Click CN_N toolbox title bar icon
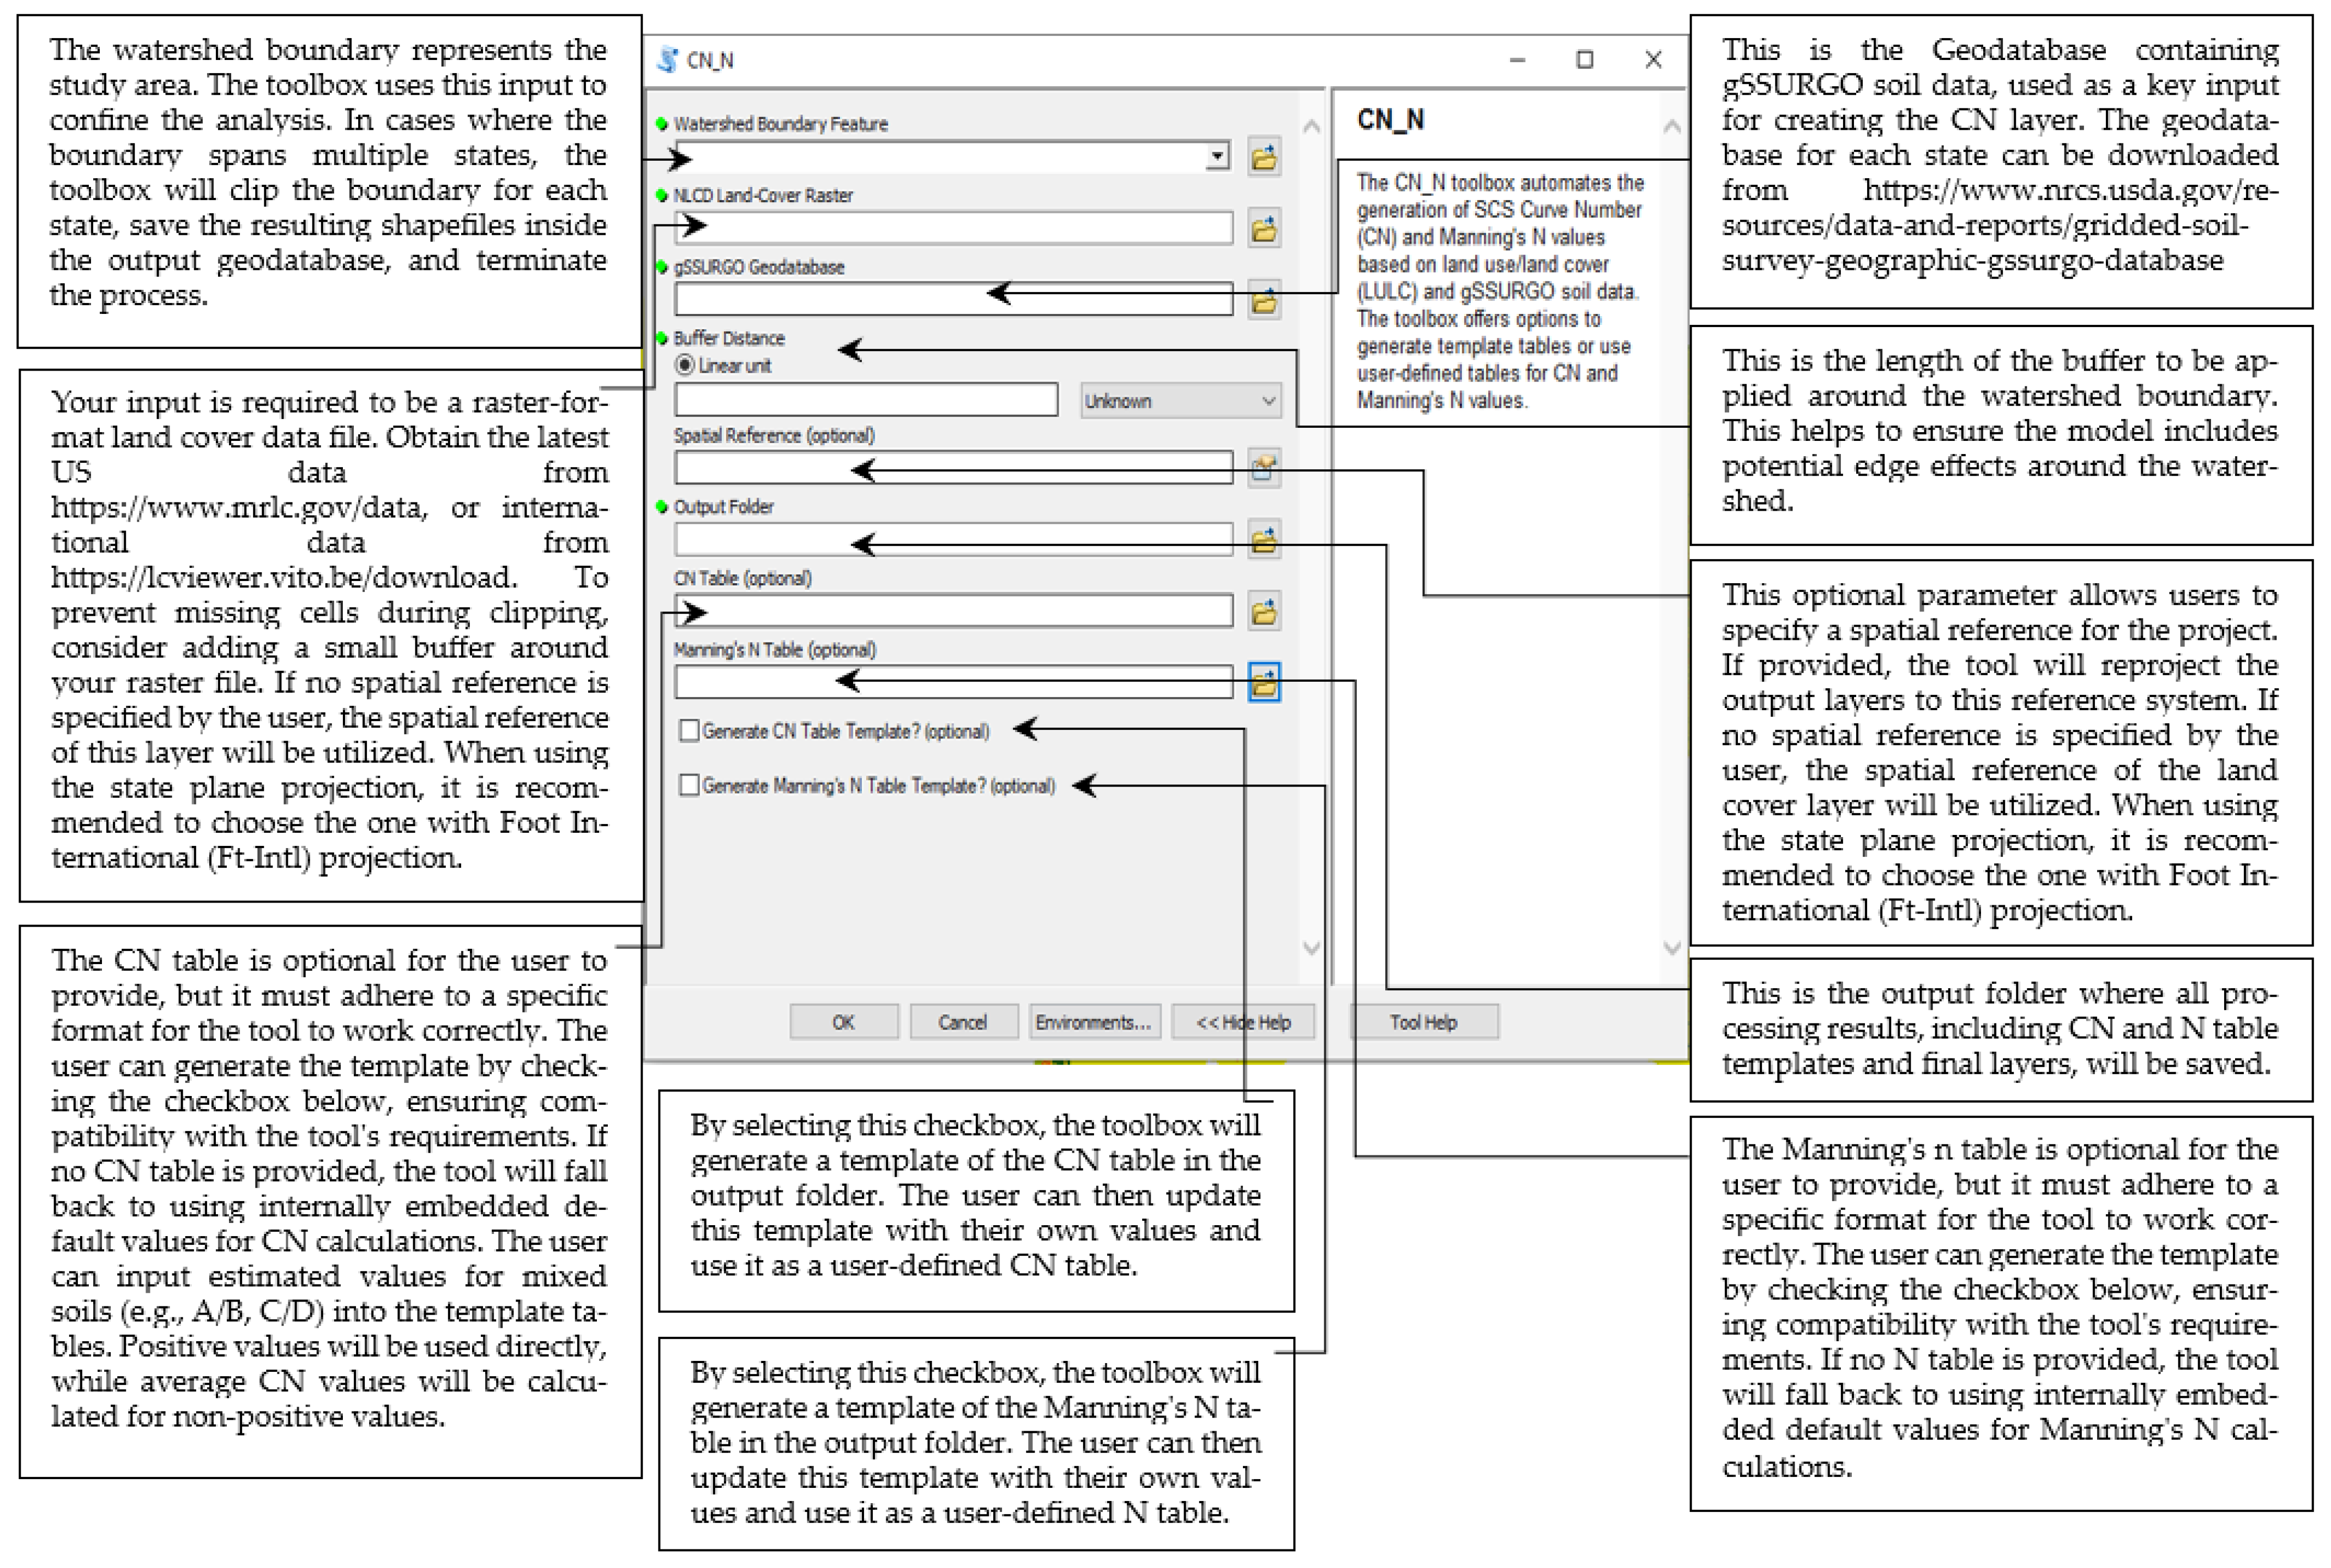The width and height of the screenshot is (2331, 1568). coord(667,60)
